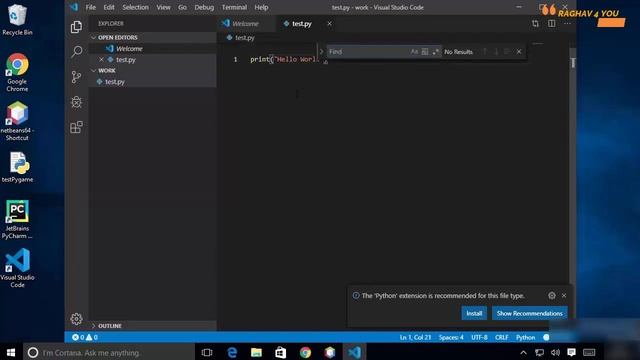Click line 1 print code text
This screenshot has height=360, width=640.
point(284,60)
